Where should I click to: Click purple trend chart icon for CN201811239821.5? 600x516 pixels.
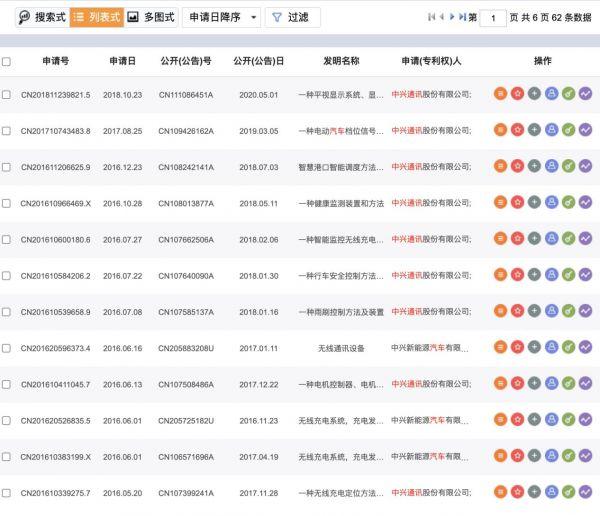click(x=585, y=93)
